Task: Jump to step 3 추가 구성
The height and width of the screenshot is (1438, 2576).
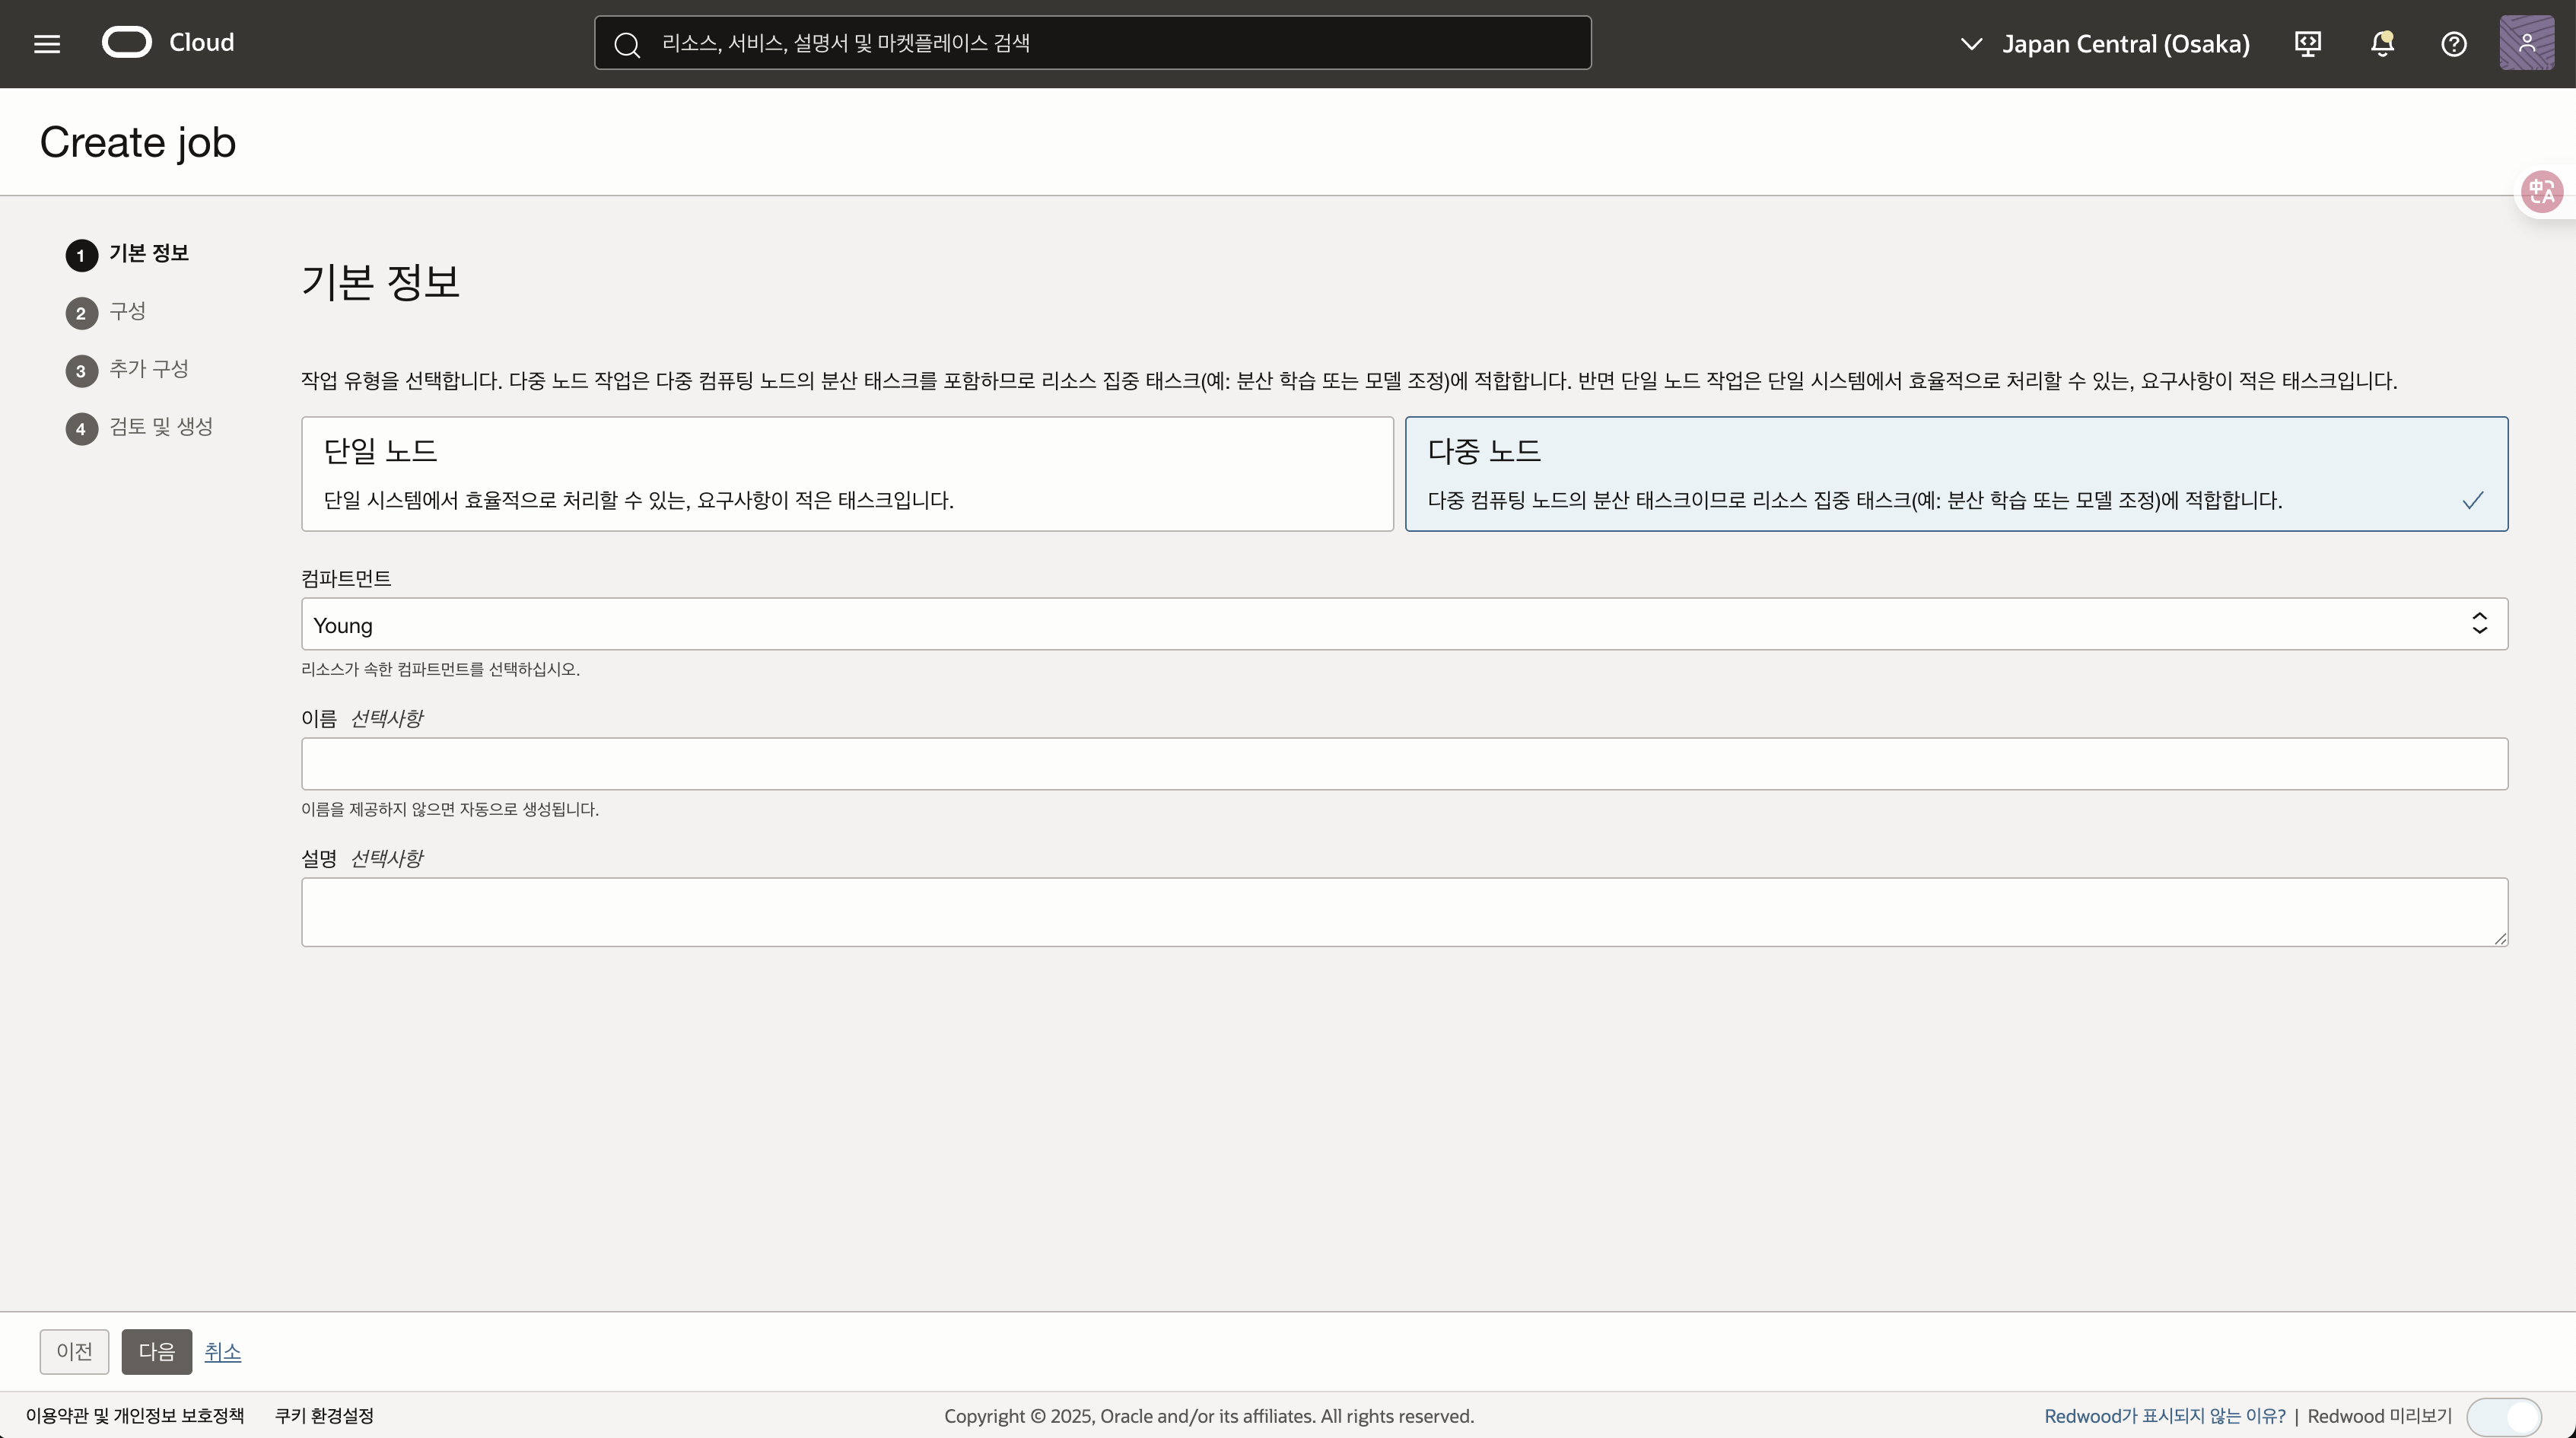Action: pyautogui.click(x=148, y=370)
